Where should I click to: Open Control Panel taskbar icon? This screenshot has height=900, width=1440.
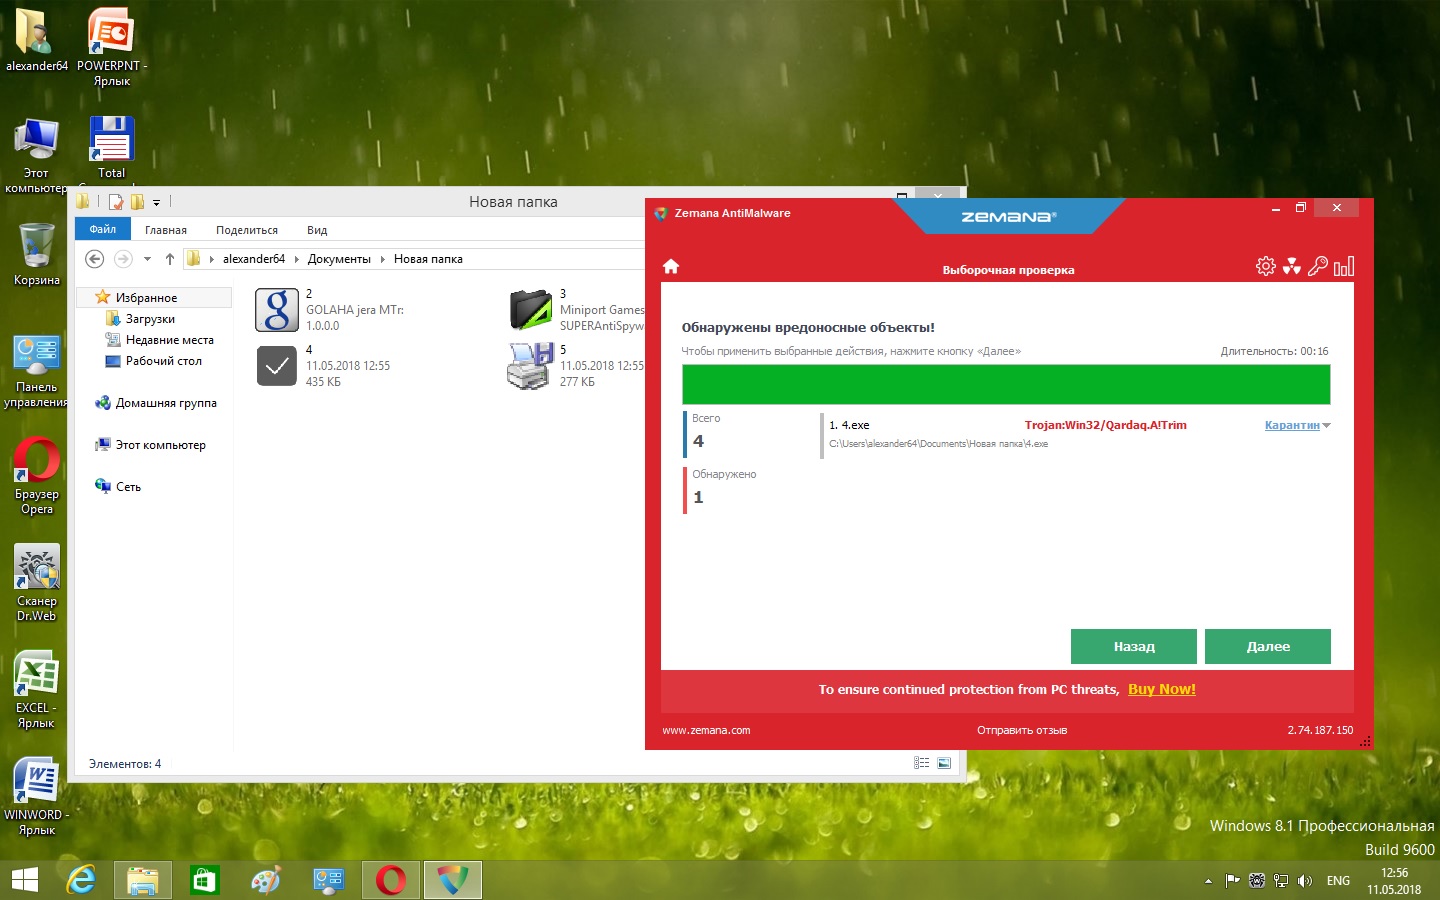(328, 880)
